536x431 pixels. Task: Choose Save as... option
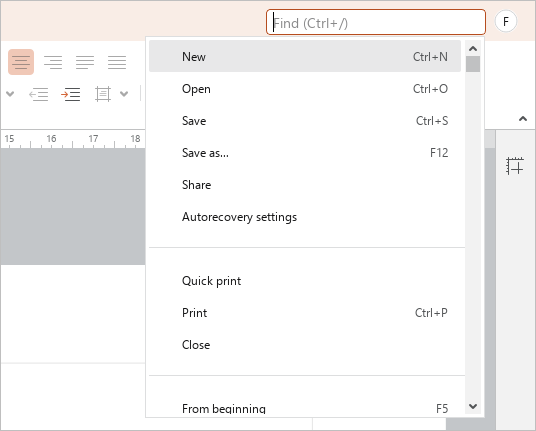click(x=305, y=152)
